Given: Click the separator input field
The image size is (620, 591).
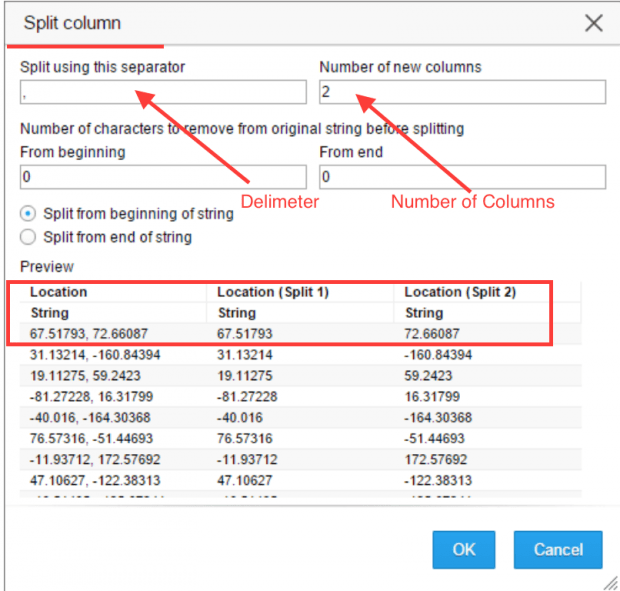Looking at the screenshot, I should [x=163, y=92].
